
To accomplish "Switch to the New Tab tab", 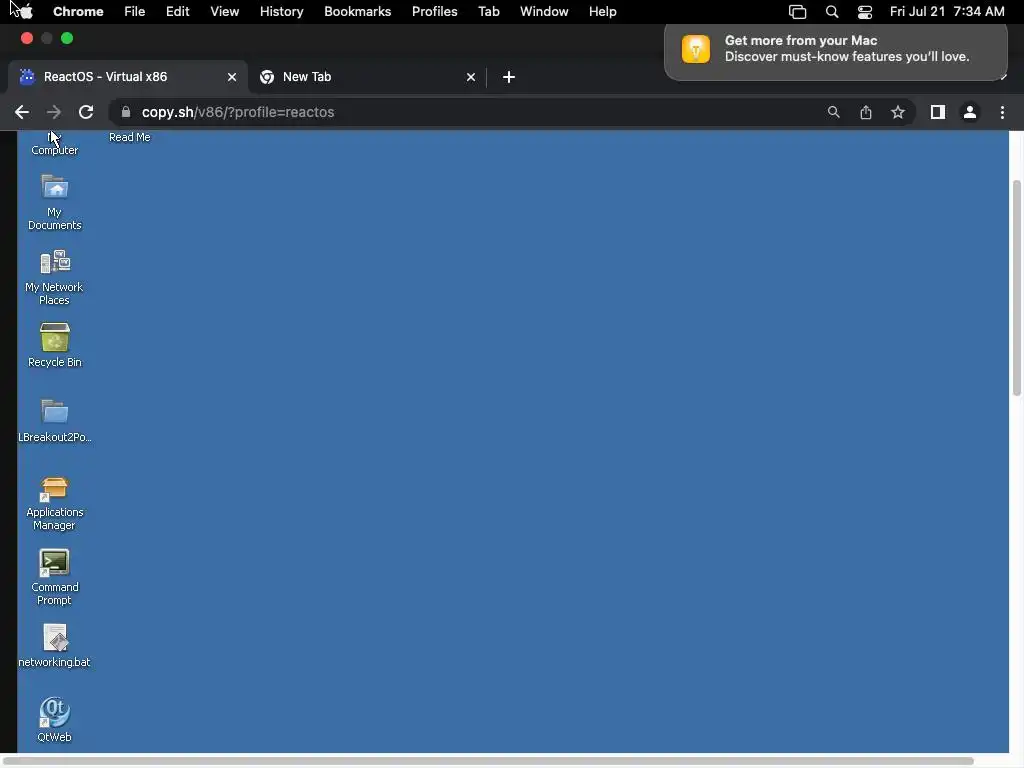I will tap(366, 77).
